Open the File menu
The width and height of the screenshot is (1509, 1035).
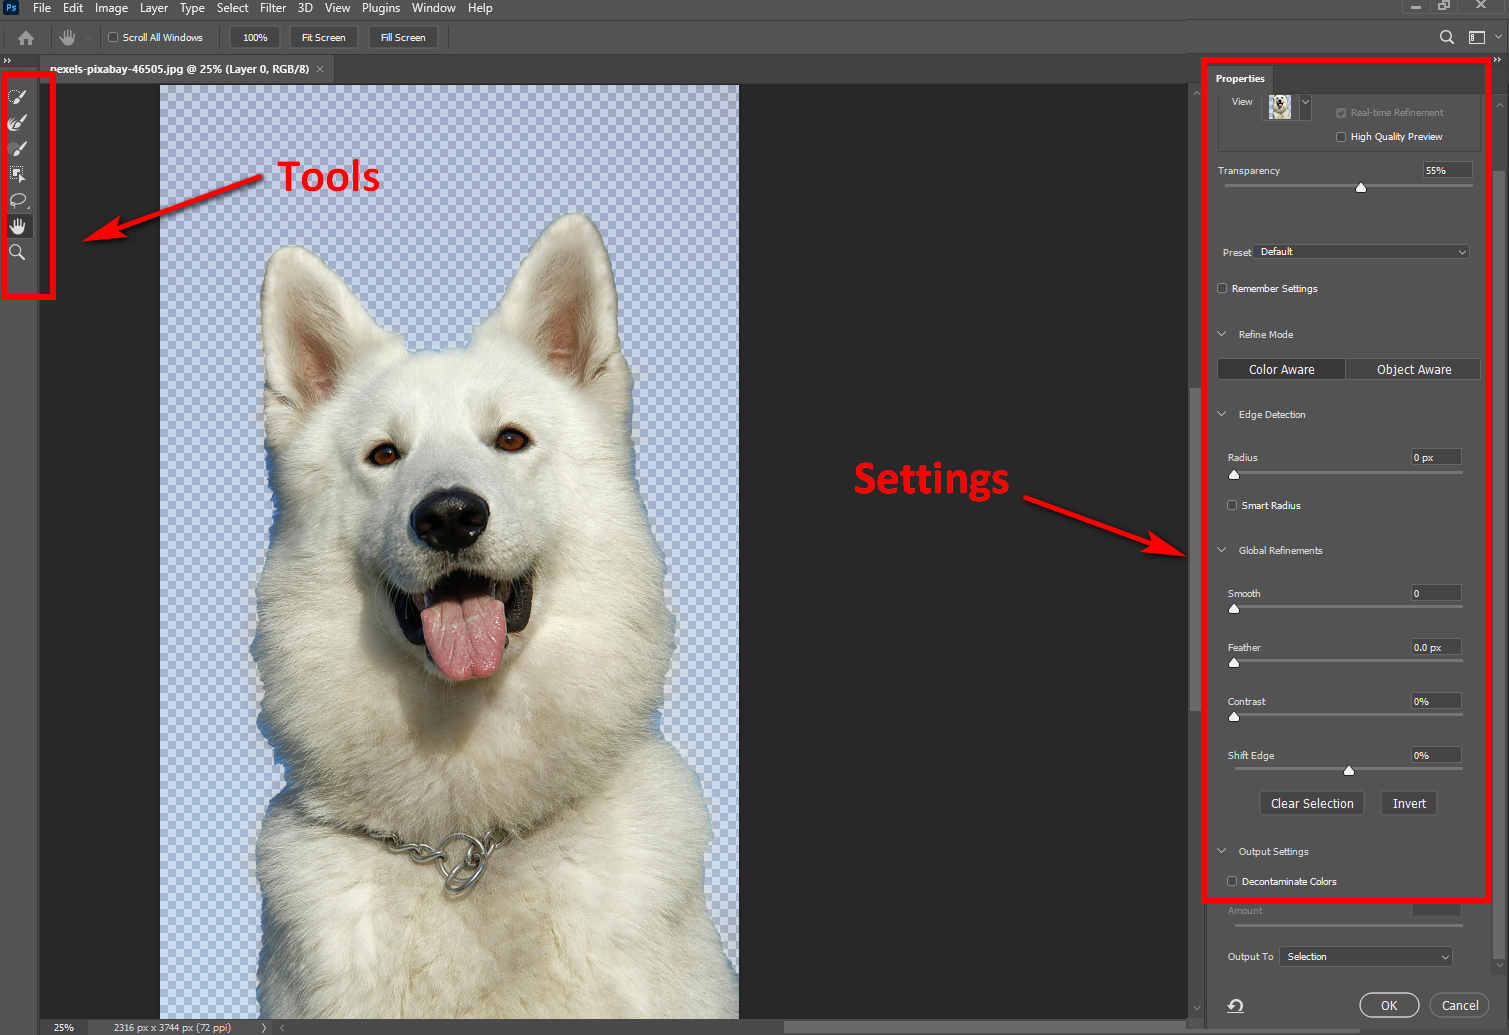click(42, 8)
